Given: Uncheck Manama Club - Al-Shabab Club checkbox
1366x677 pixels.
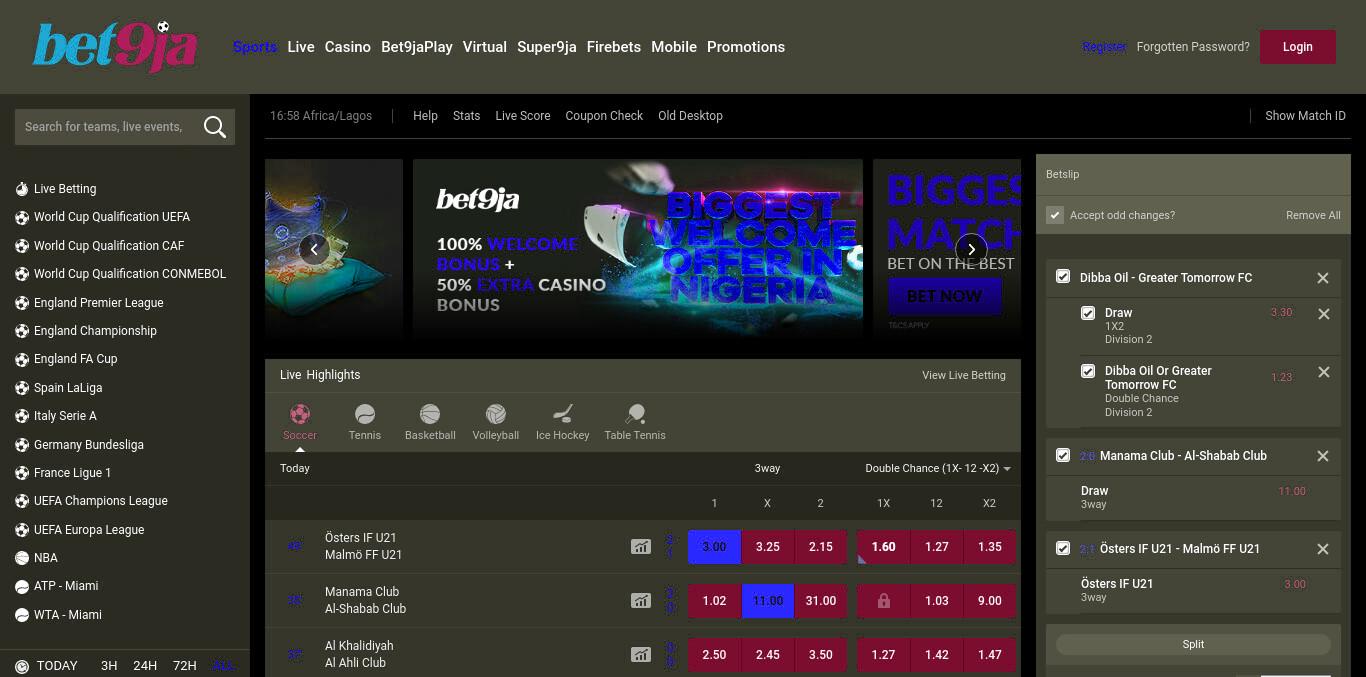Looking at the screenshot, I should coord(1063,455).
